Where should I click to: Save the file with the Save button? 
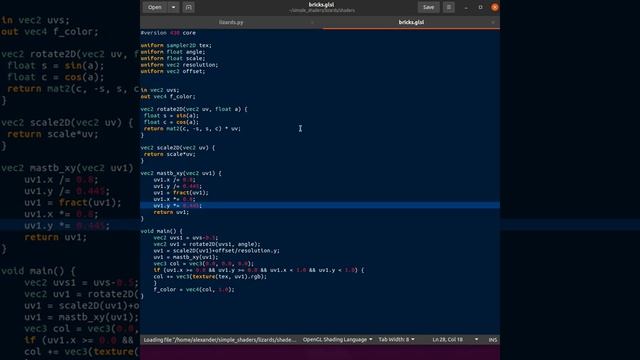coord(428,7)
